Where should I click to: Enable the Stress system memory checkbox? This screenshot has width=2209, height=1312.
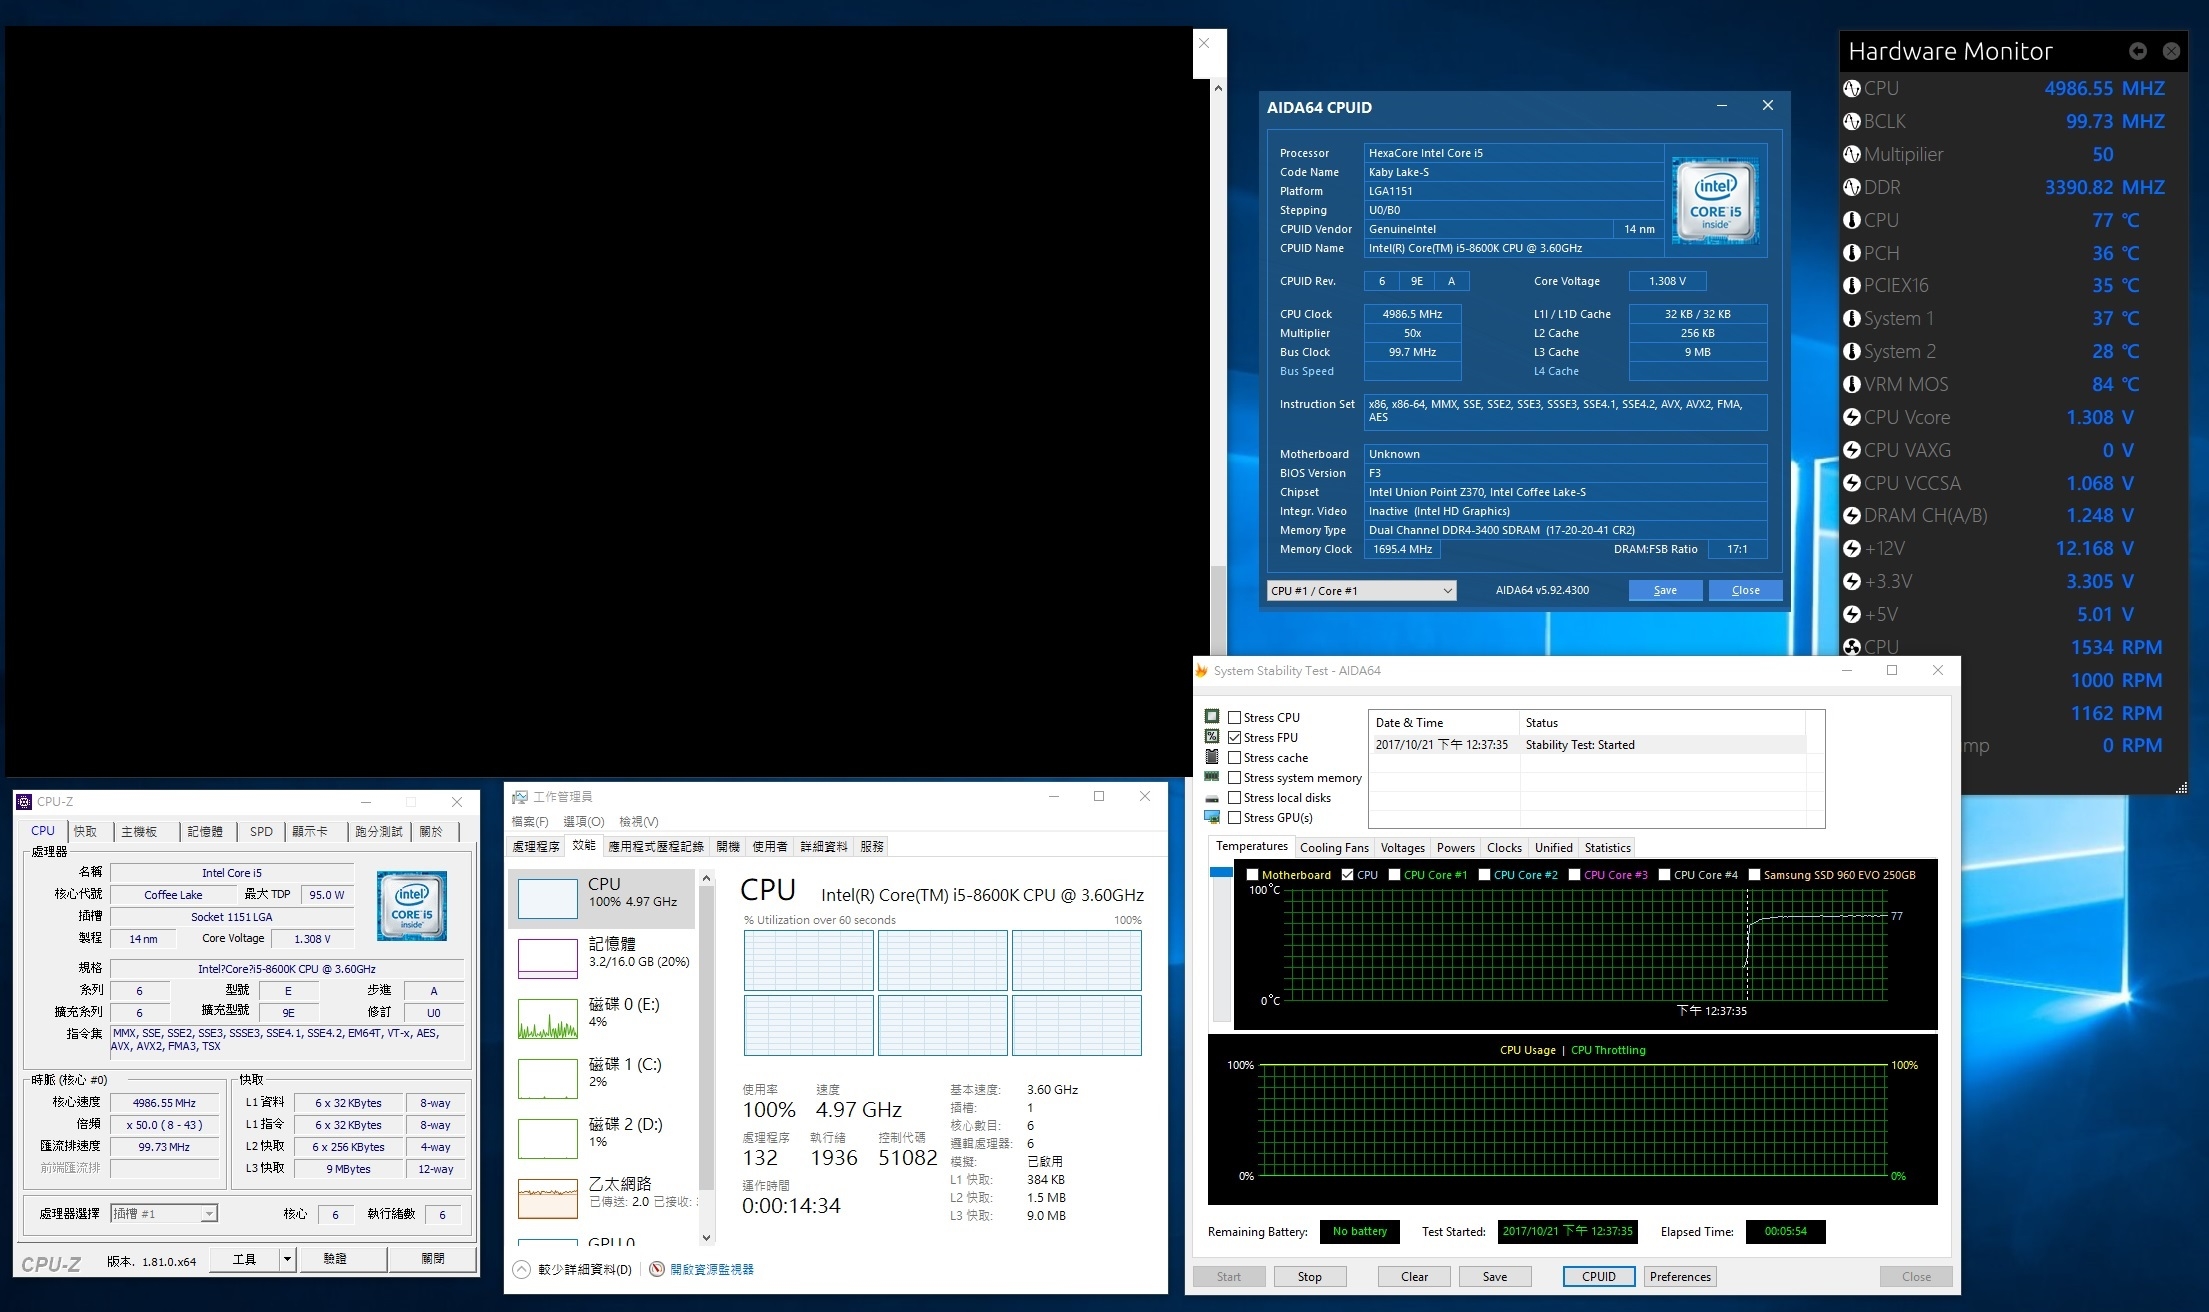coord(1235,777)
